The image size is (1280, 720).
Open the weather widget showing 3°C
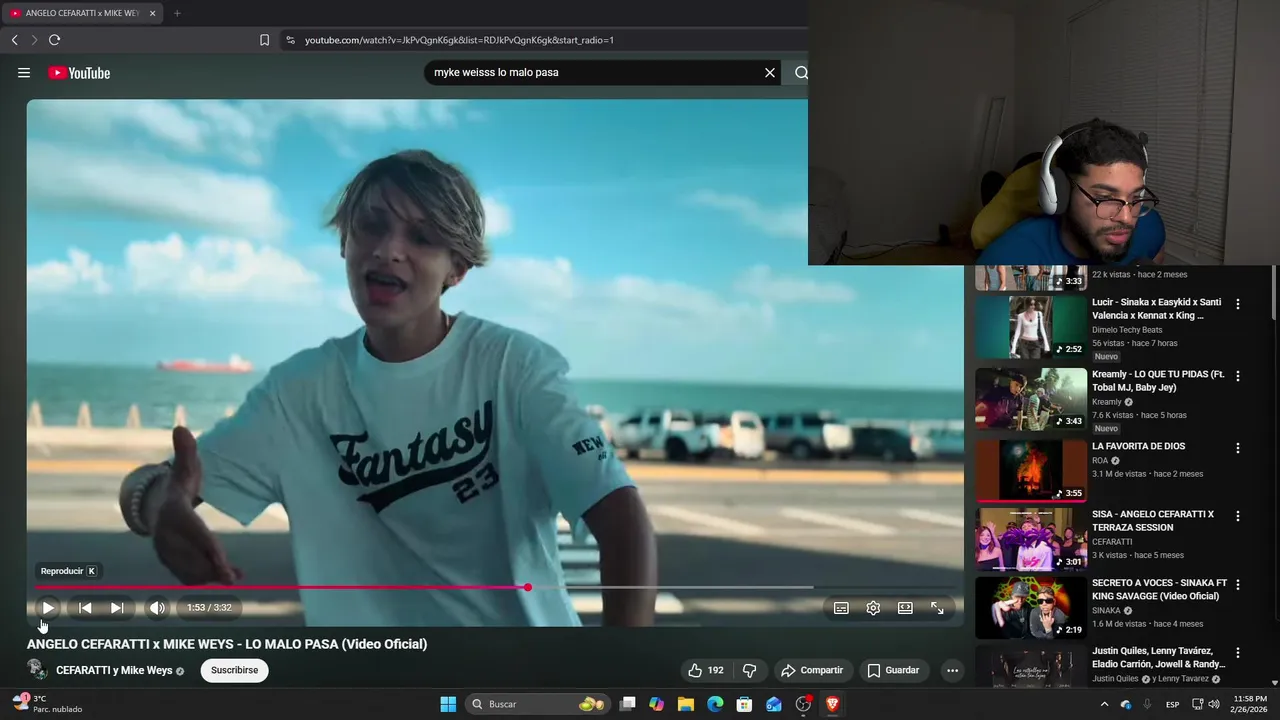(x=47, y=704)
